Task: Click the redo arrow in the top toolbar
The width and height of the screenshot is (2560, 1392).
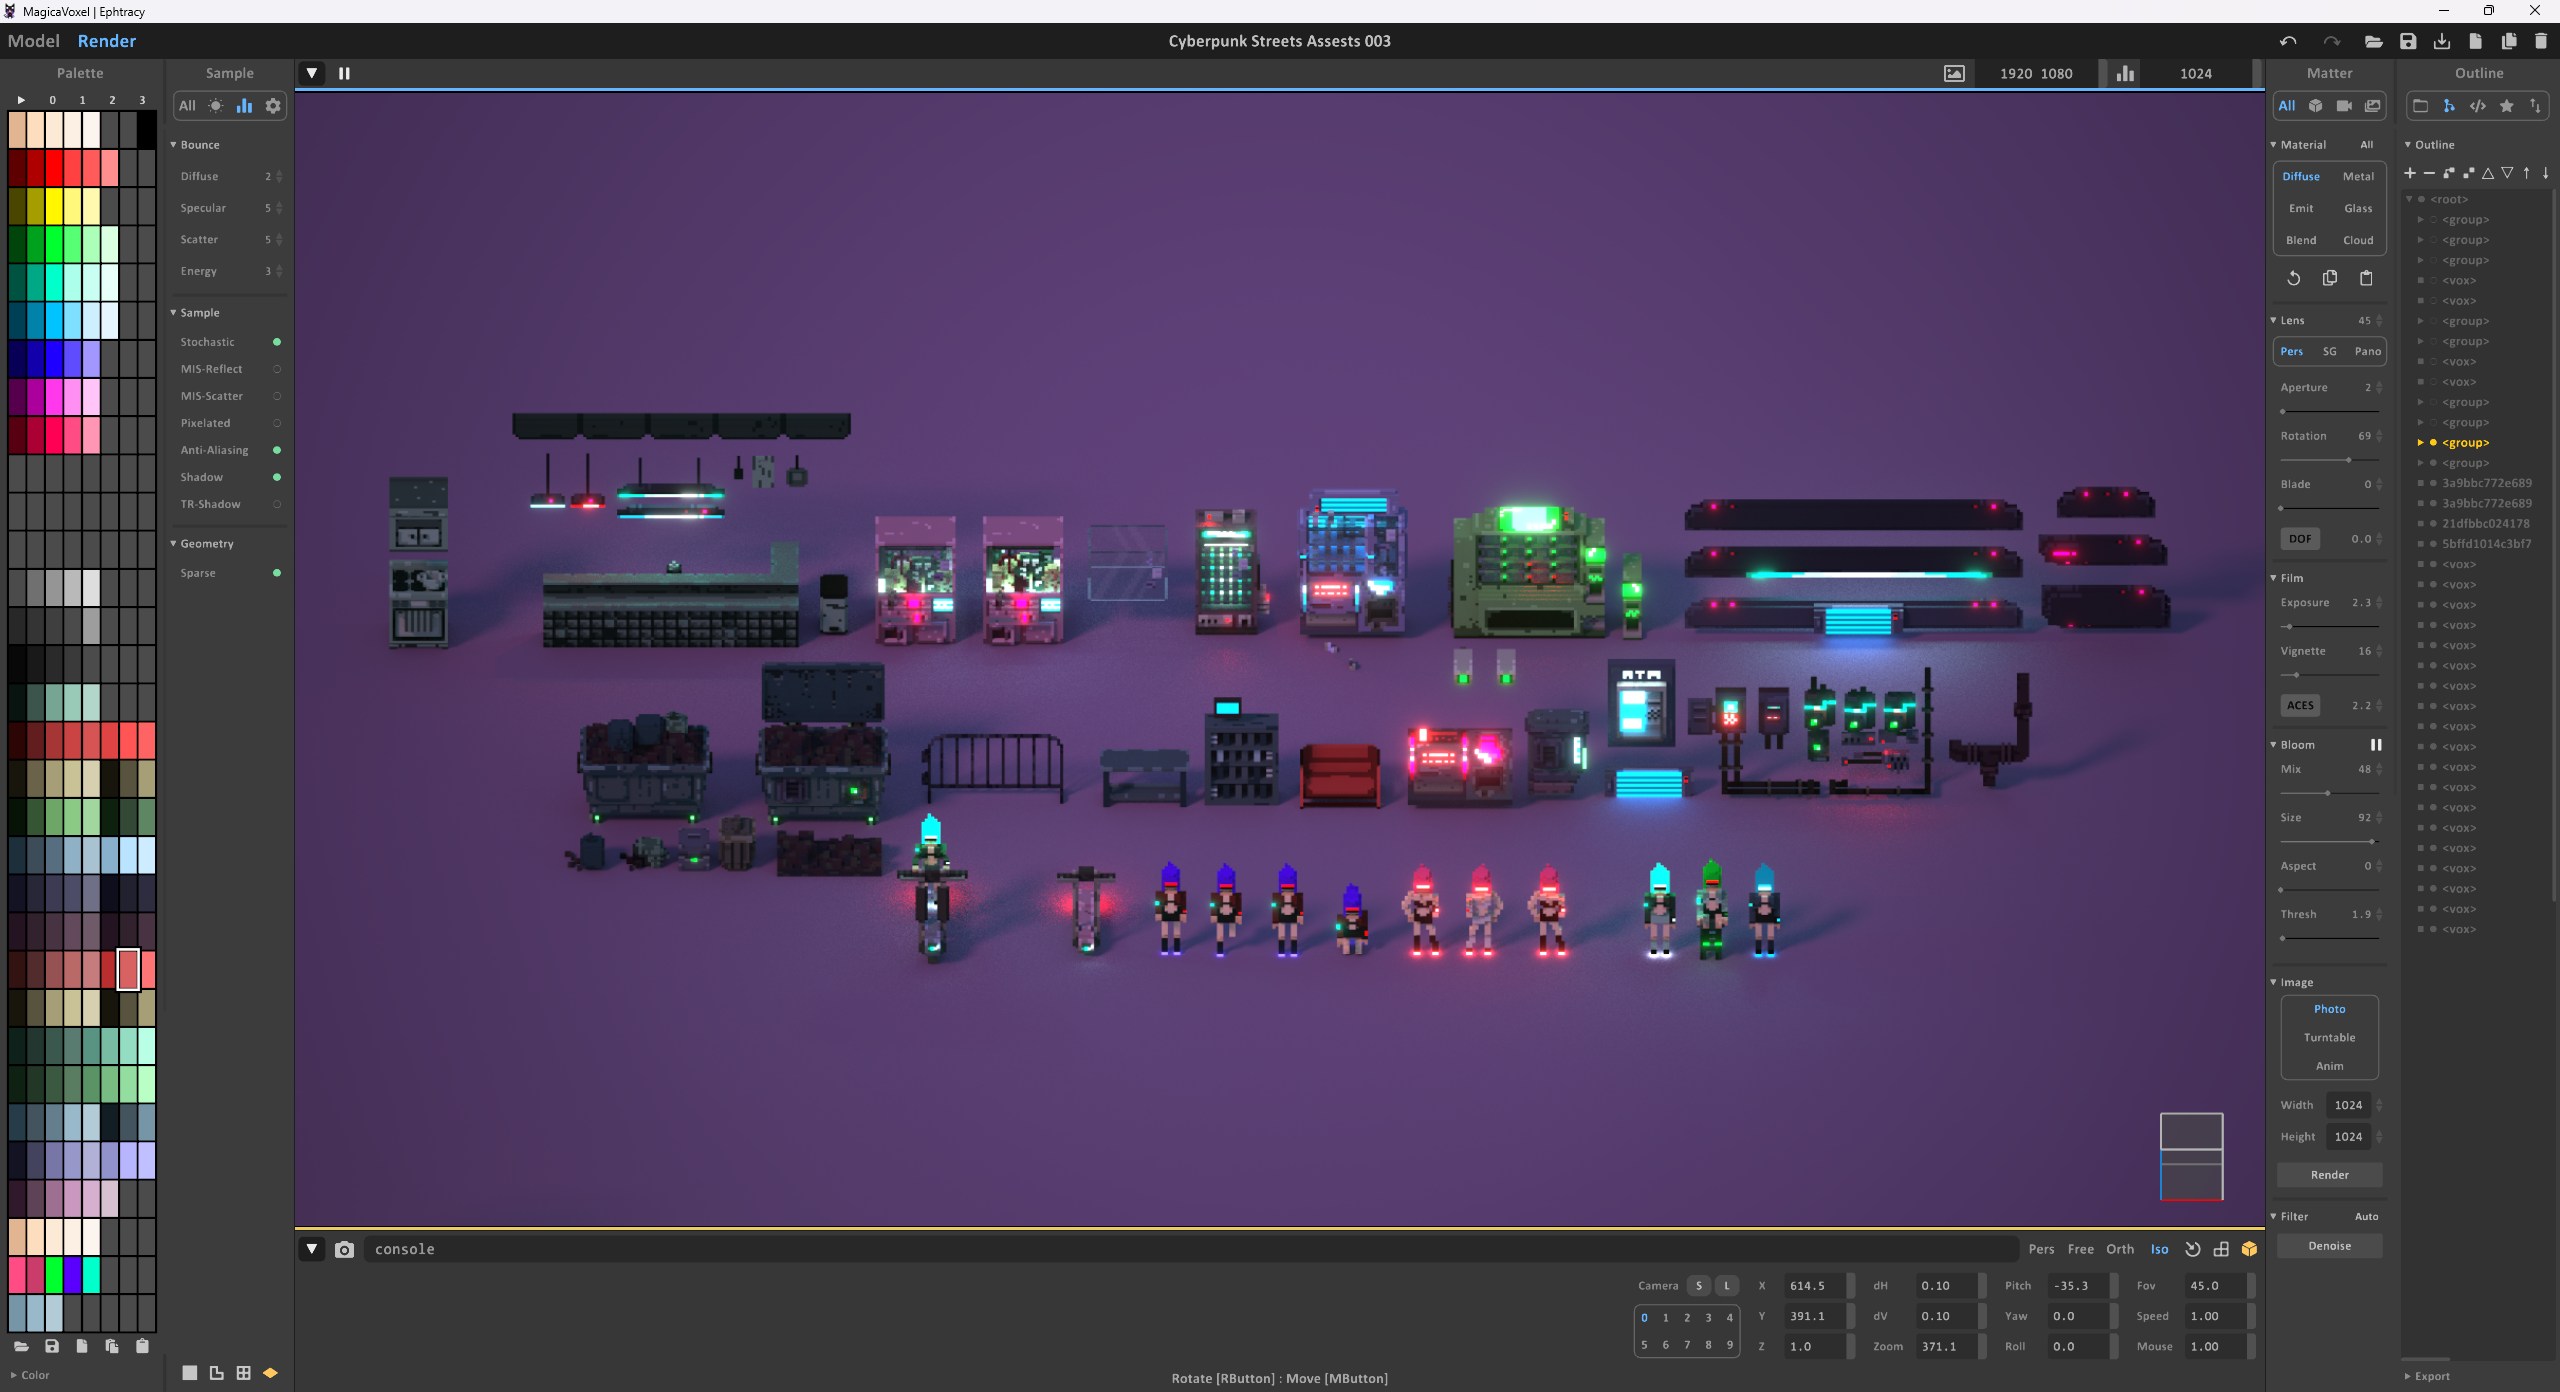Action: click(2332, 41)
